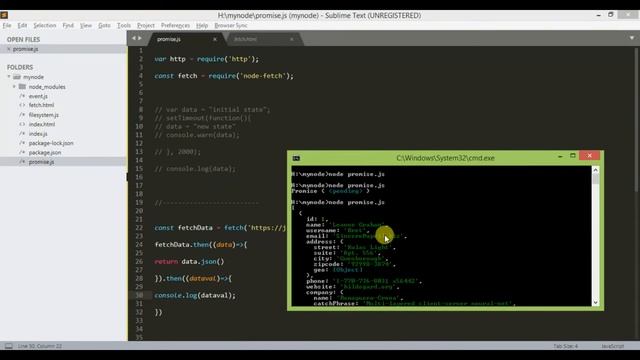Click the OPEN FILES sidebar heading
This screenshot has width=640, height=360.
click(x=23, y=40)
